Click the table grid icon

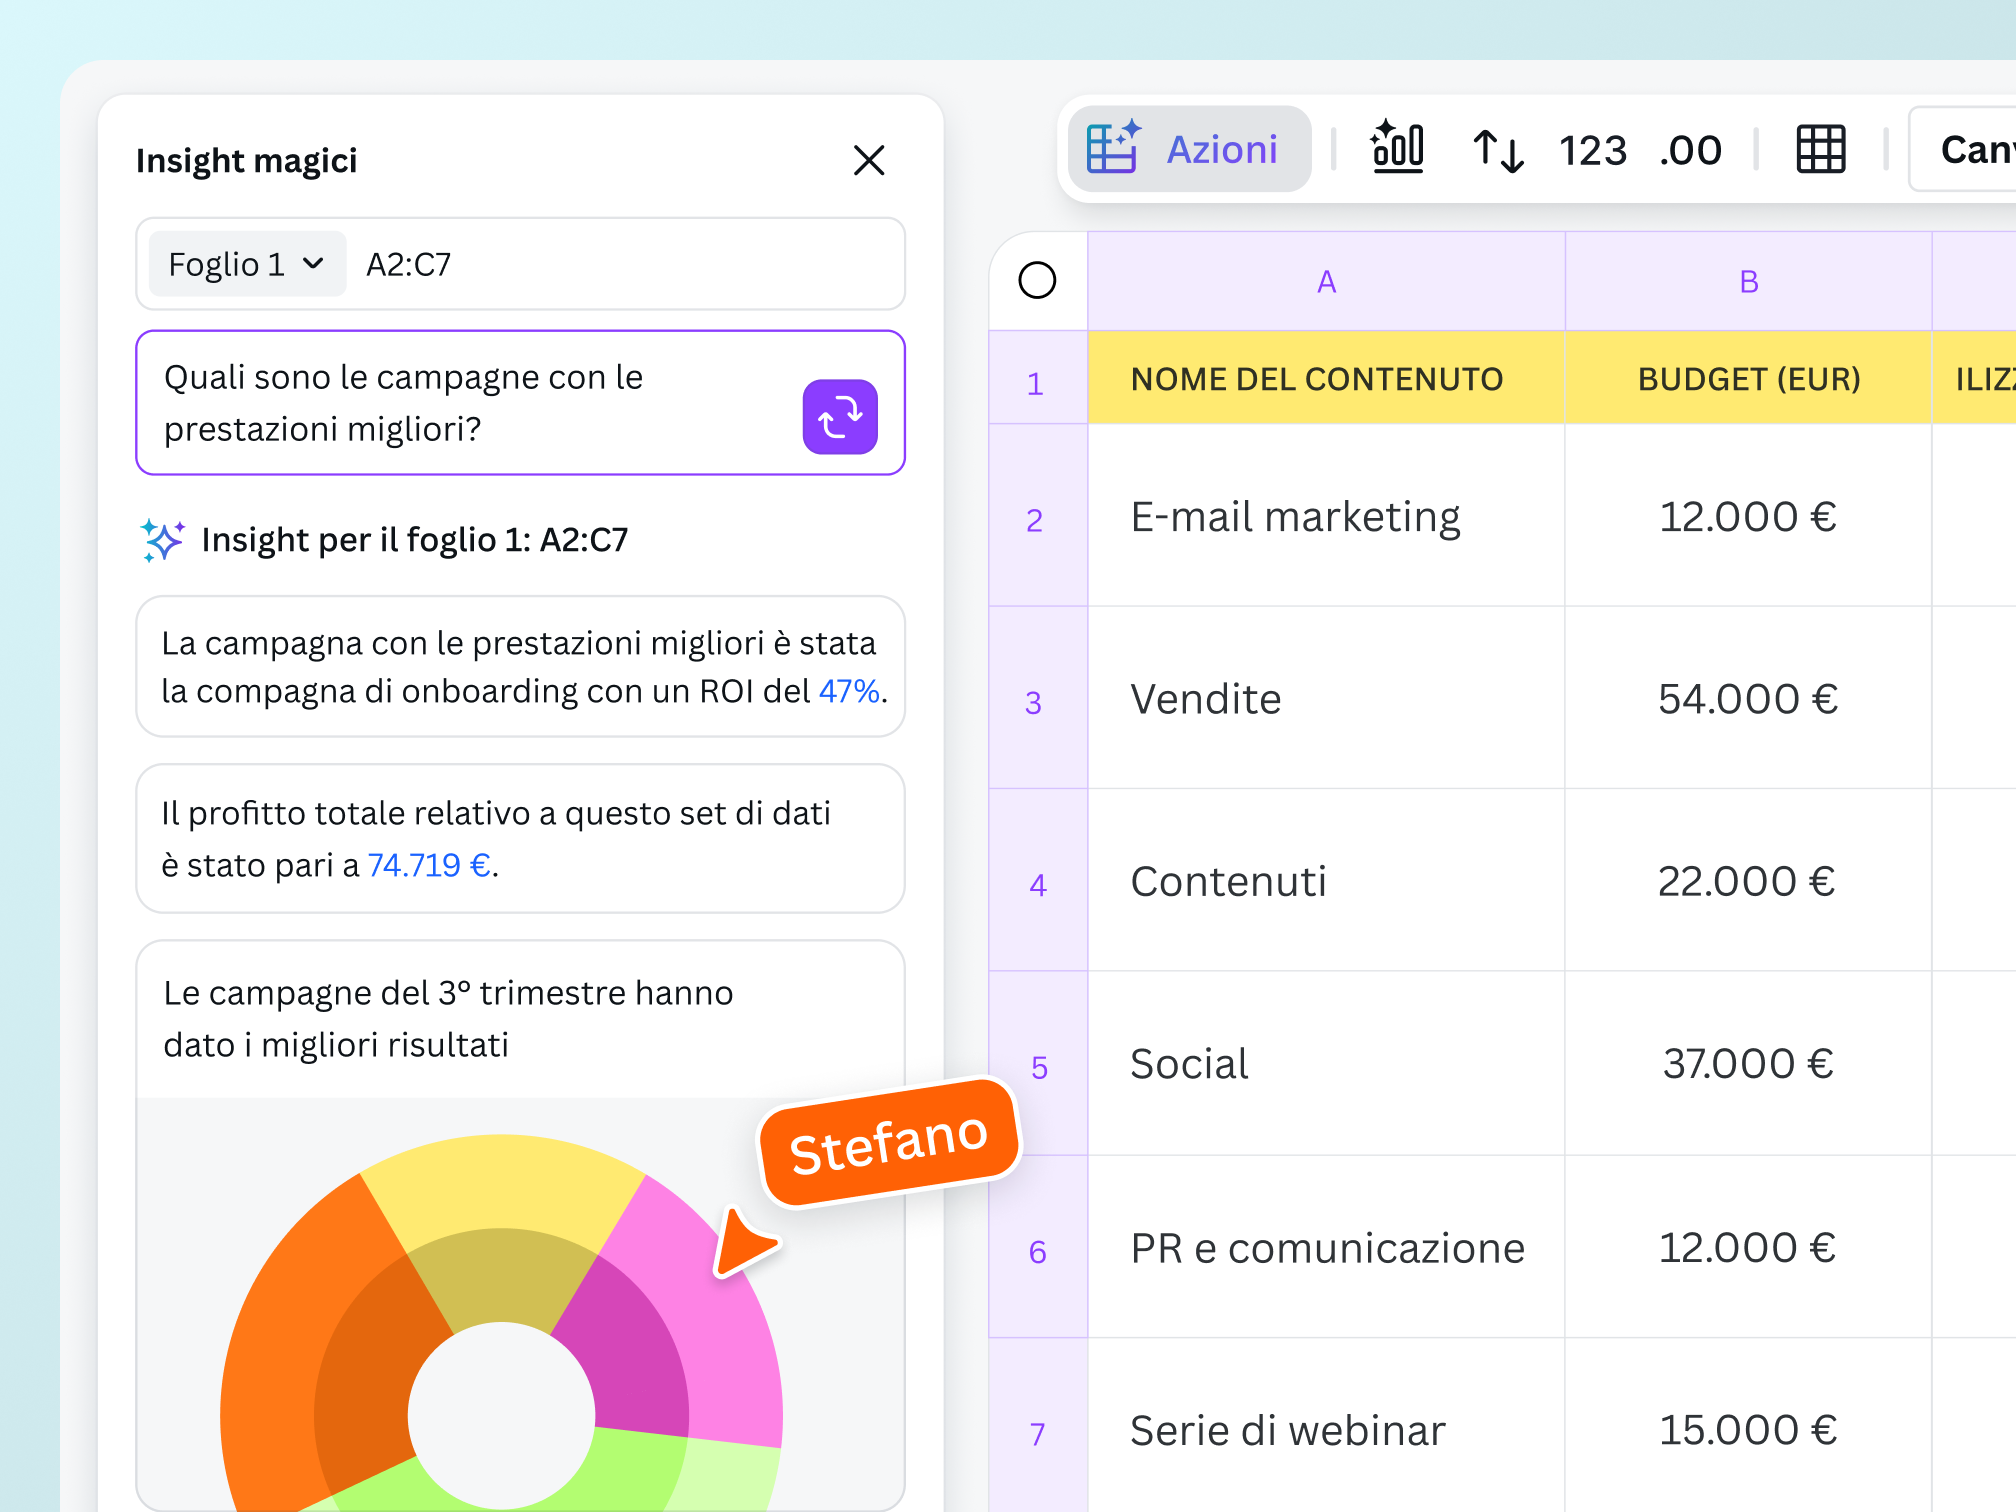[1821, 150]
